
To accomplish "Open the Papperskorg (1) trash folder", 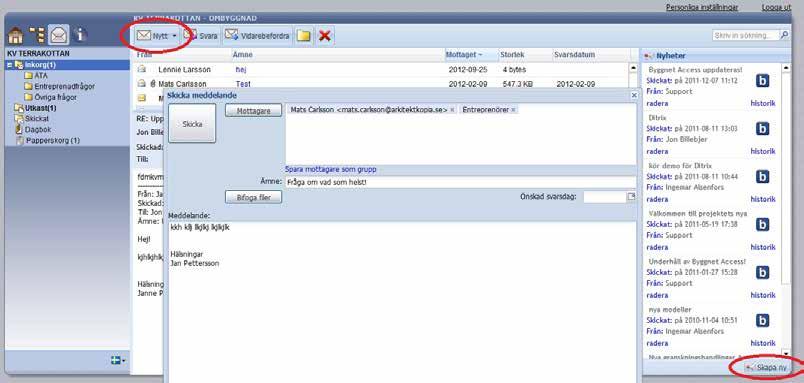I will click(x=53, y=140).
